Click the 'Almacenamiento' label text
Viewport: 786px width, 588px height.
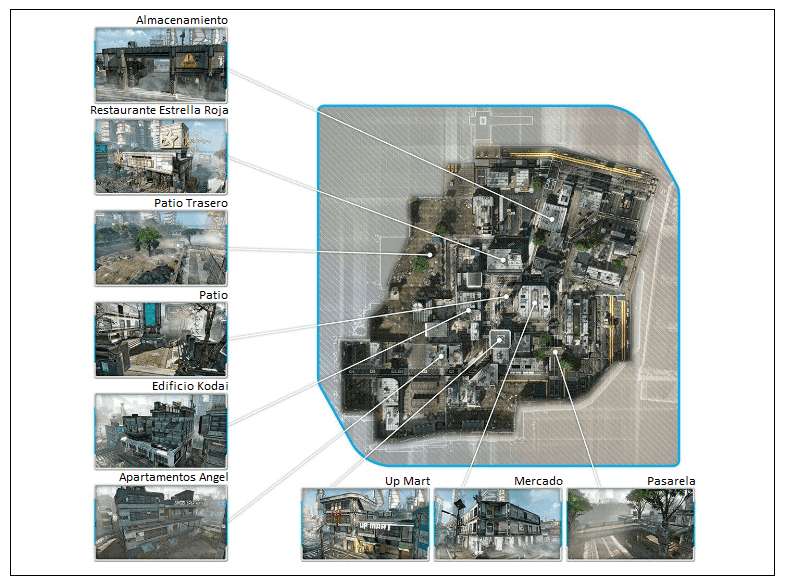pos(182,20)
